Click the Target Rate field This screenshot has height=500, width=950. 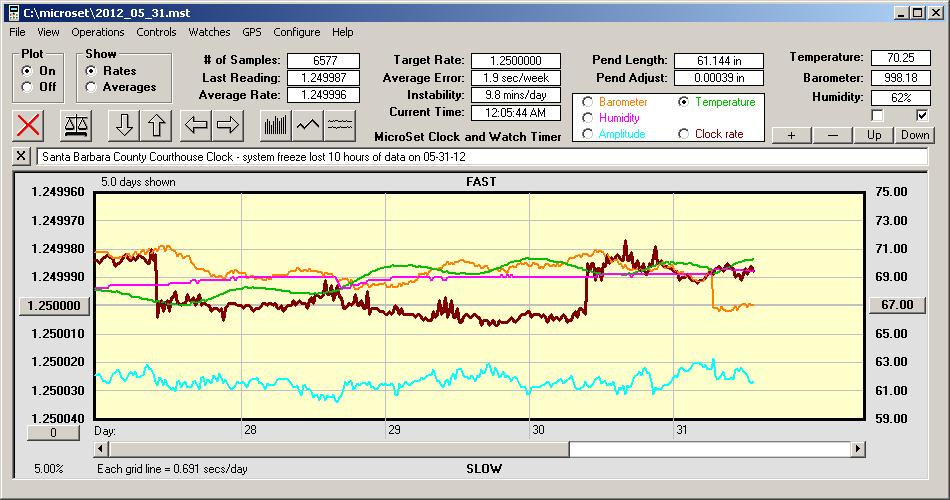tap(516, 61)
